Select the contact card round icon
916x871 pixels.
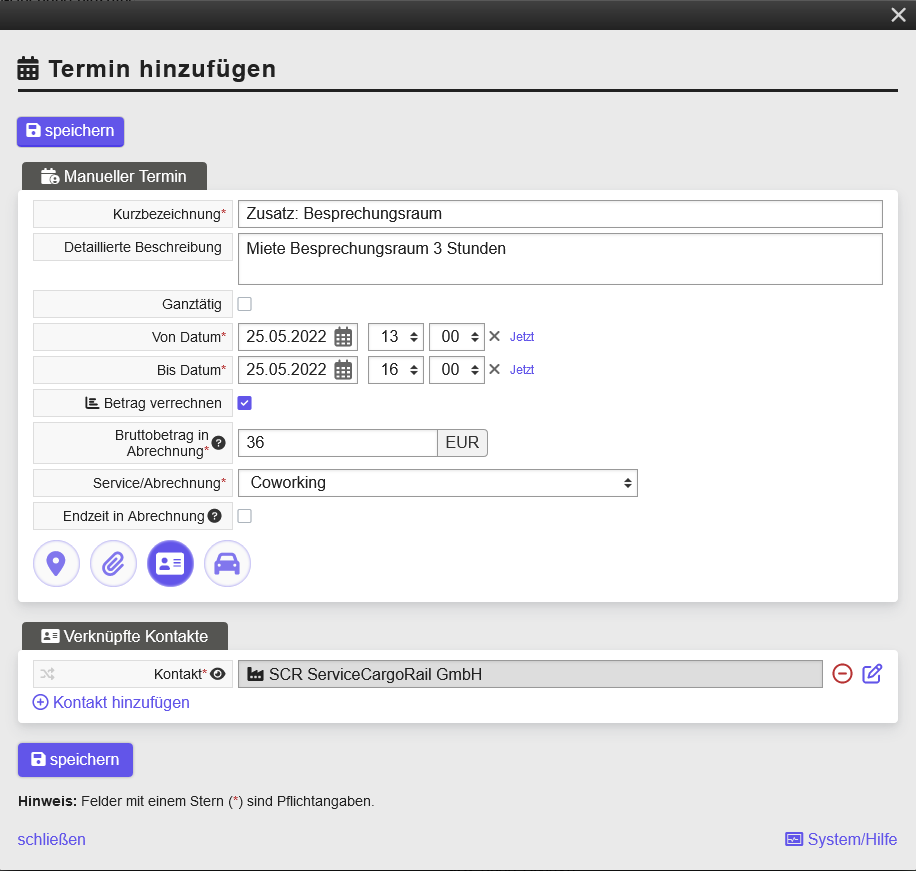click(170, 563)
